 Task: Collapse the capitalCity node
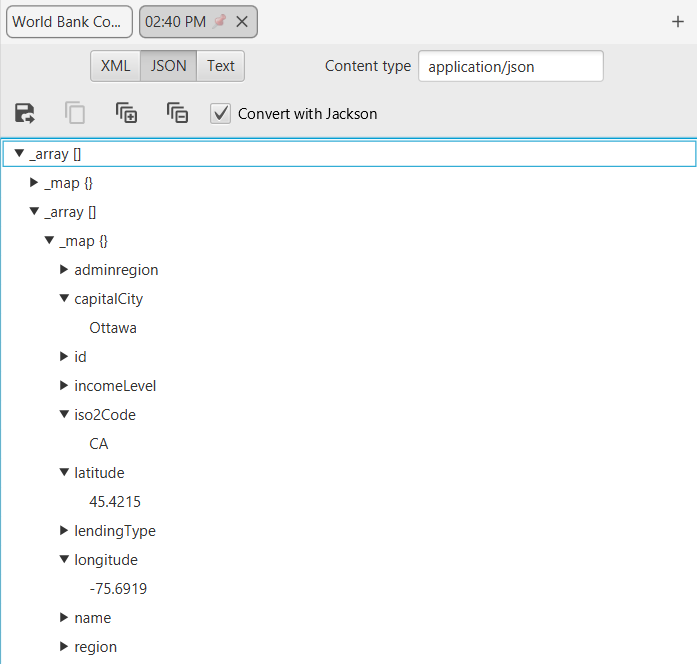[64, 298]
